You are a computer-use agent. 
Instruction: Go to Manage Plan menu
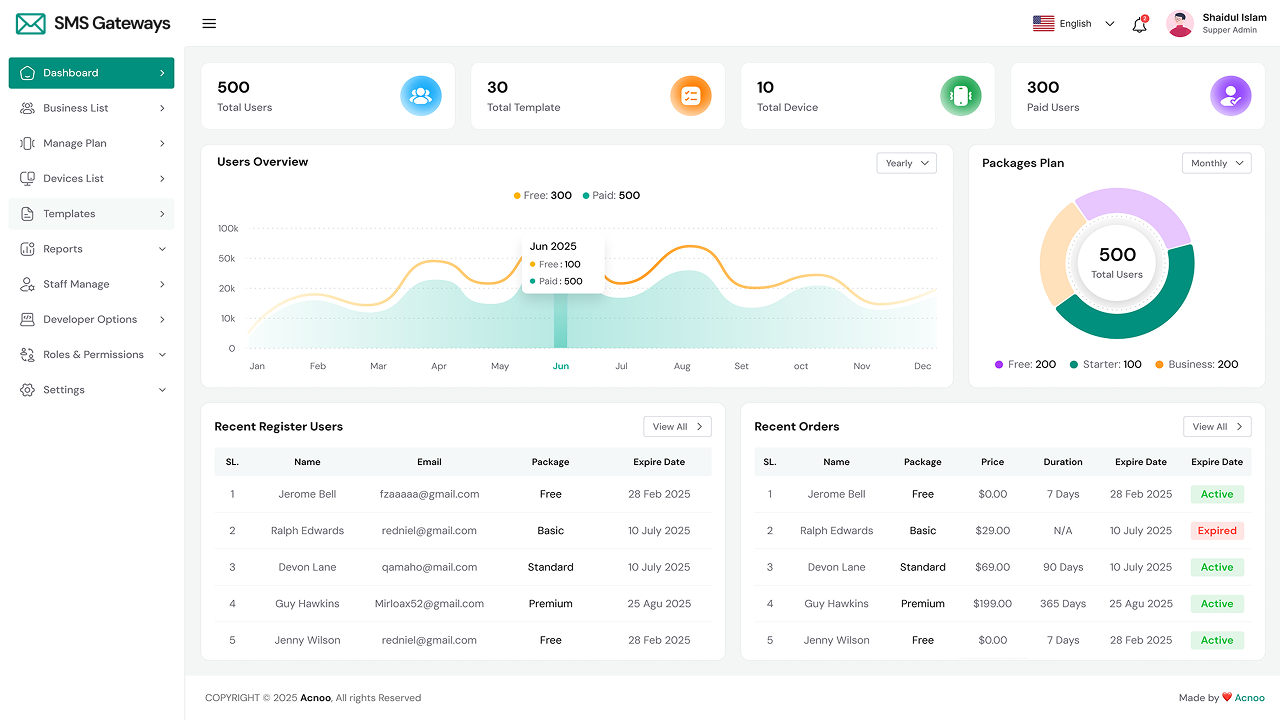click(91, 143)
